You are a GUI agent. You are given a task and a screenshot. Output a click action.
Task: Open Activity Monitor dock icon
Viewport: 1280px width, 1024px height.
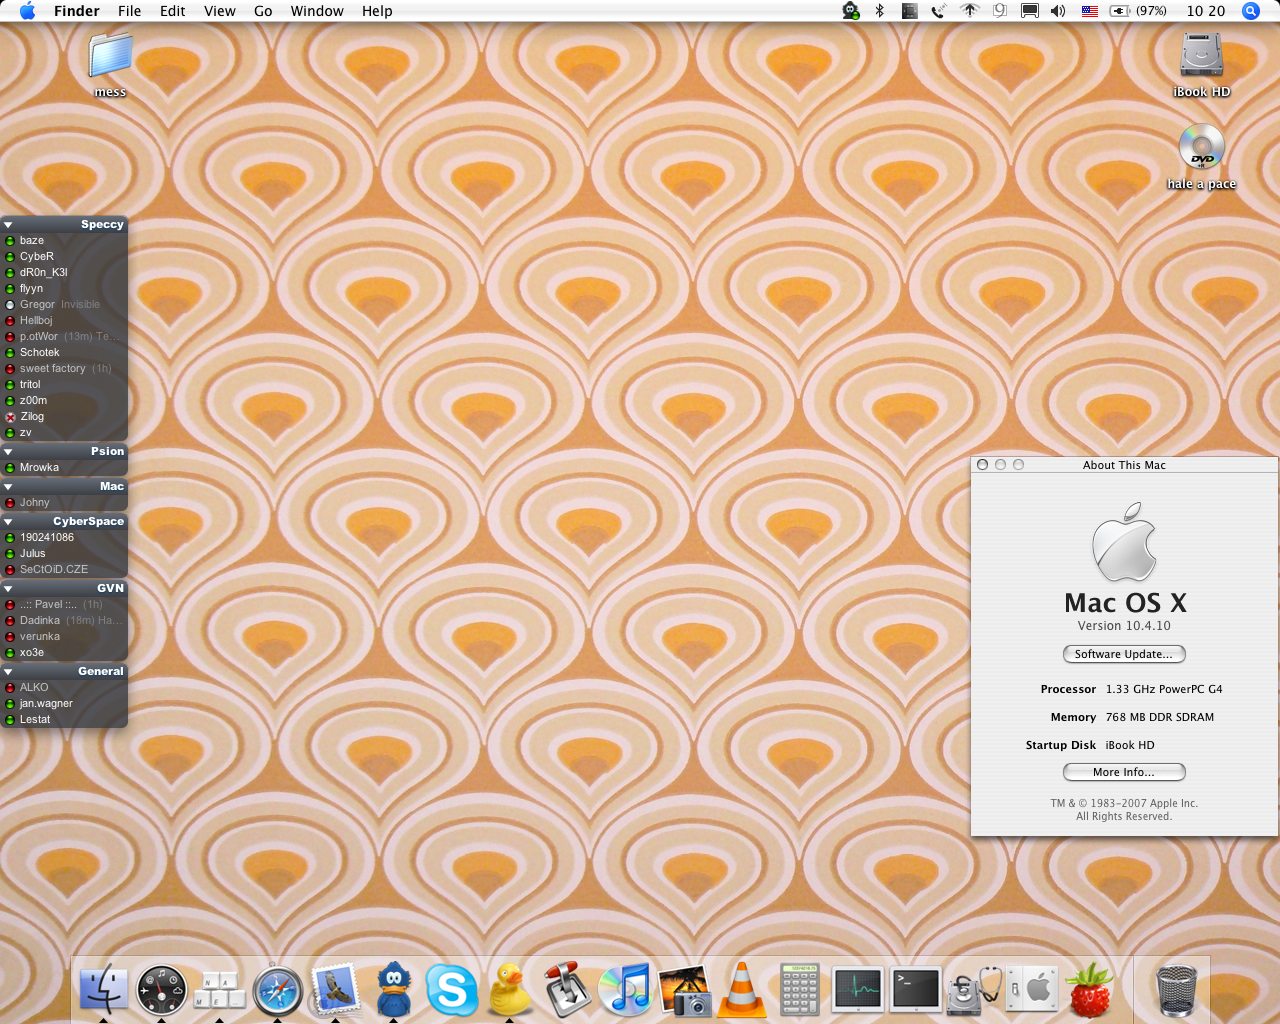point(857,989)
